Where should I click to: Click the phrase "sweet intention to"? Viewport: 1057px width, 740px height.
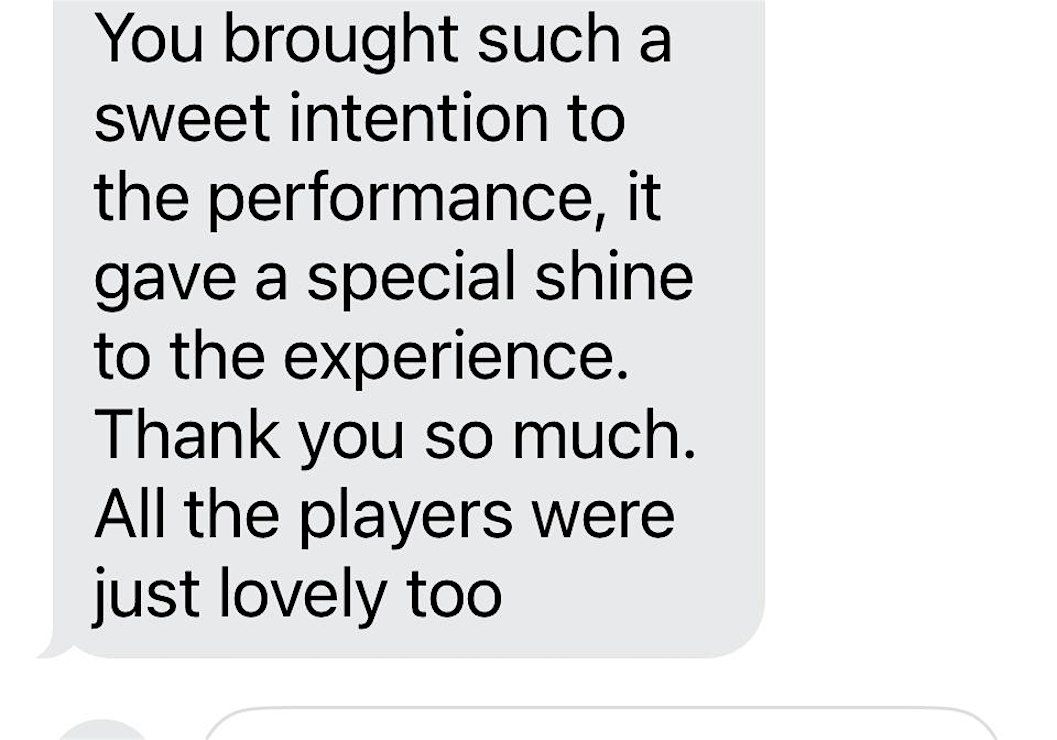(x=360, y=119)
